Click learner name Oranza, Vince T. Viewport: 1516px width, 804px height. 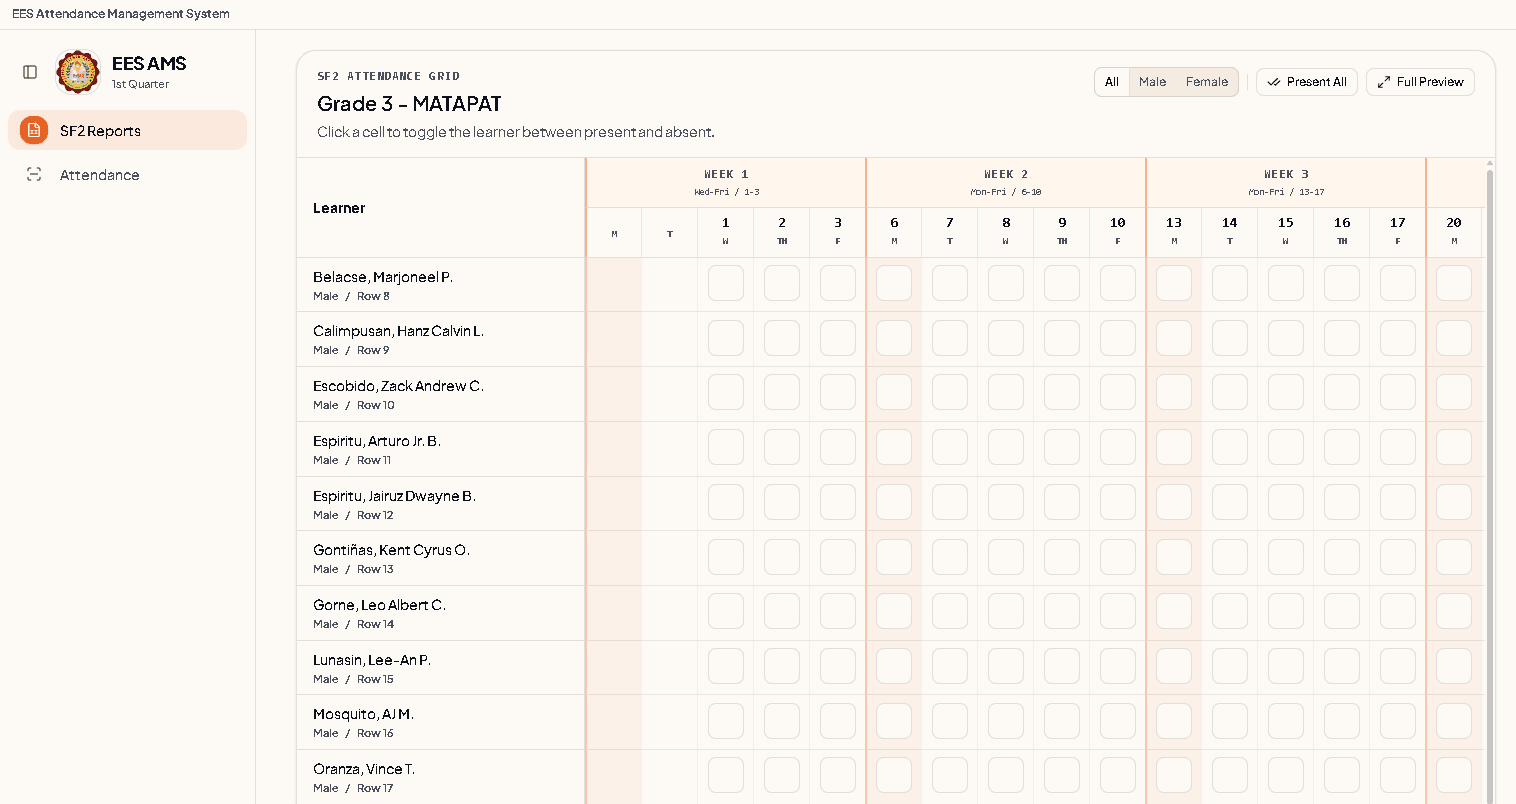(x=364, y=769)
